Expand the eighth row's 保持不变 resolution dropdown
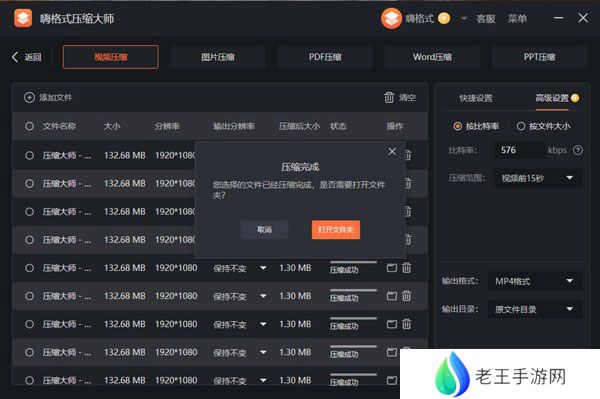 point(263,352)
